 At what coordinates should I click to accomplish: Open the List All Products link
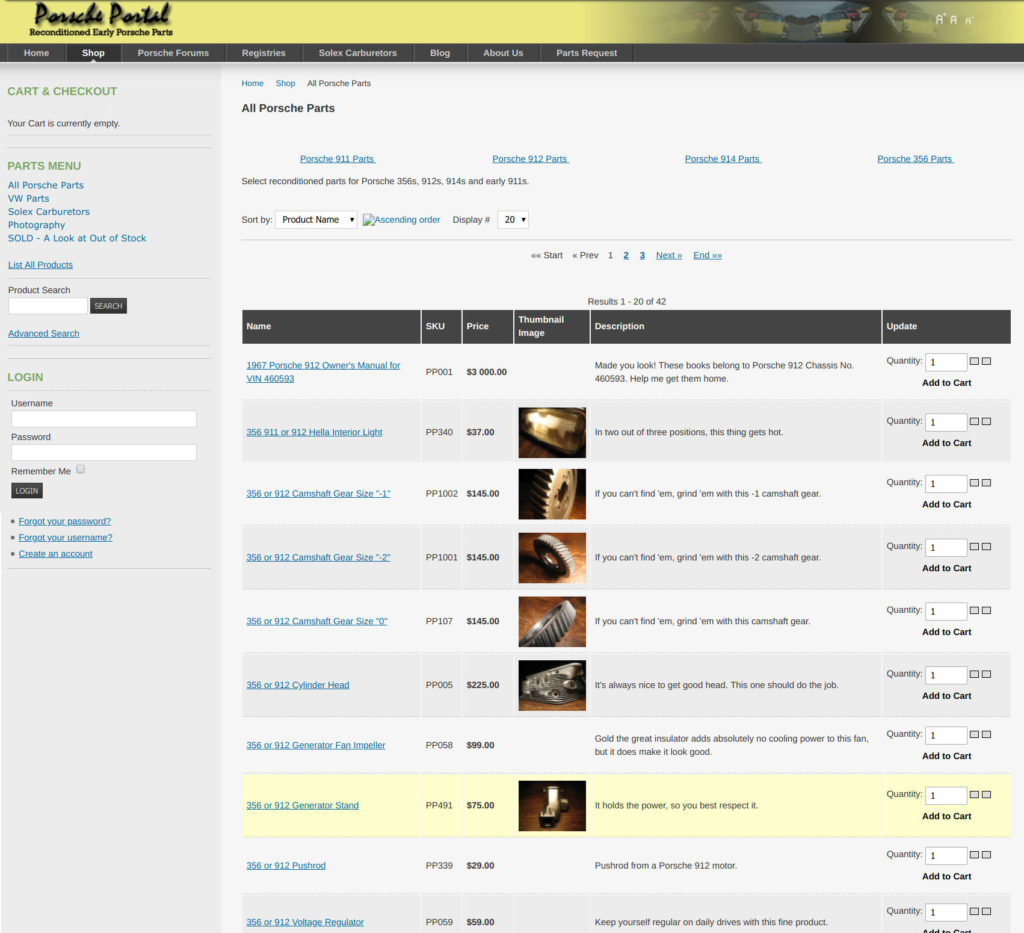[40, 264]
